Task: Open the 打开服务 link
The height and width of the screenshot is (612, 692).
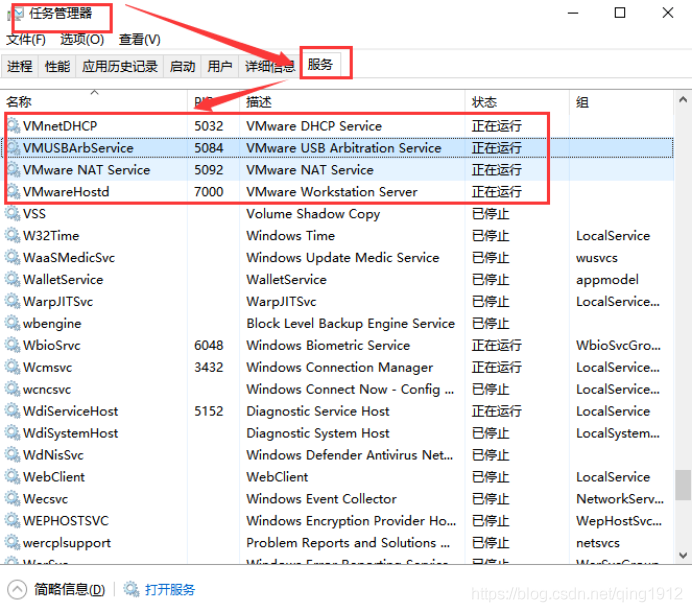Action: 170,589
